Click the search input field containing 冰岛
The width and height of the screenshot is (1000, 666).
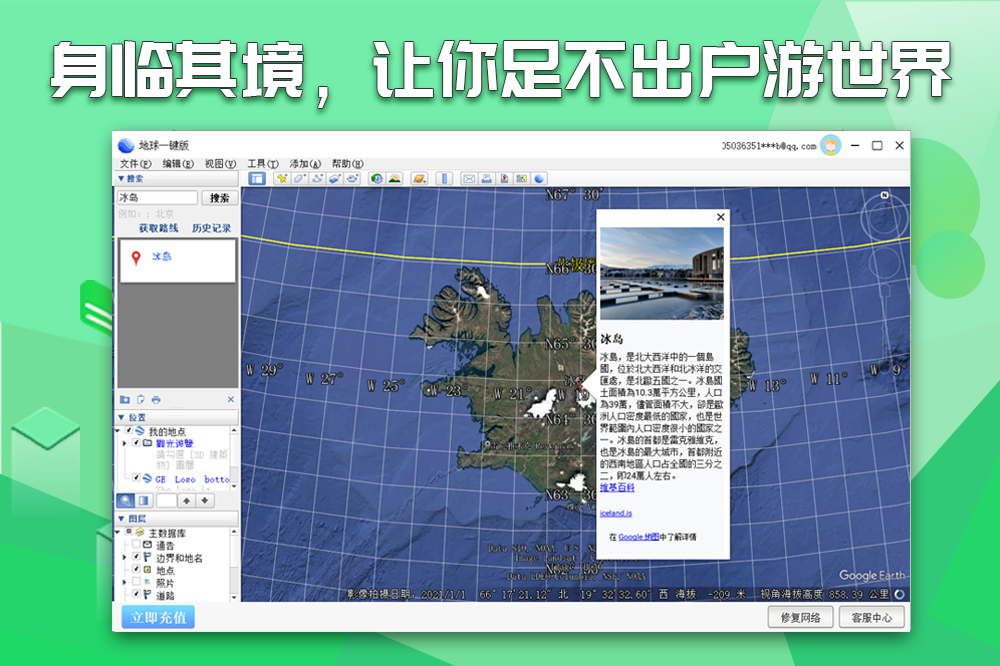click(157, 198)
